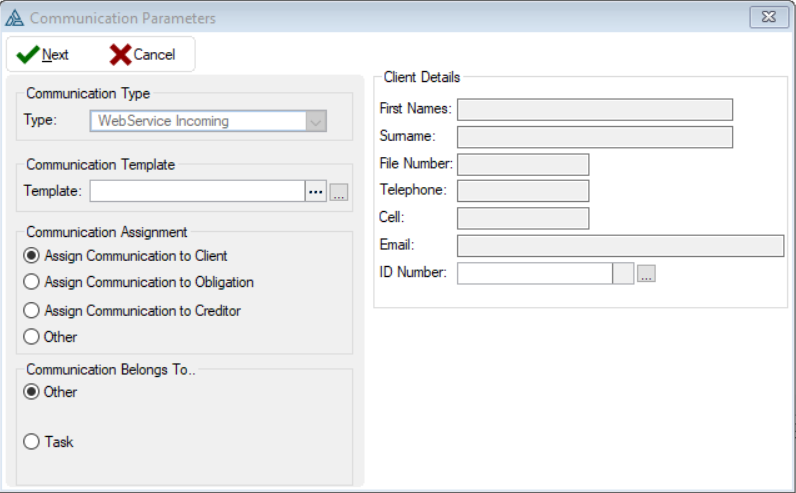Select Assign Communication to Creditor
The image size is (796, 493).
tap(32, 310)
